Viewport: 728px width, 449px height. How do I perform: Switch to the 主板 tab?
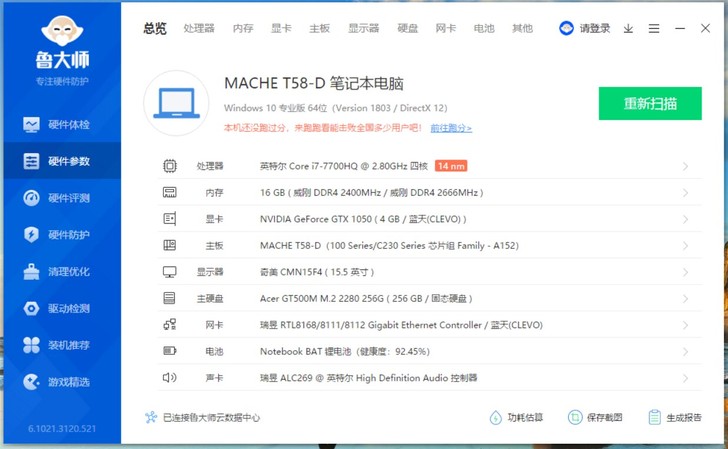pyautogui.click(x=319, y=28)
